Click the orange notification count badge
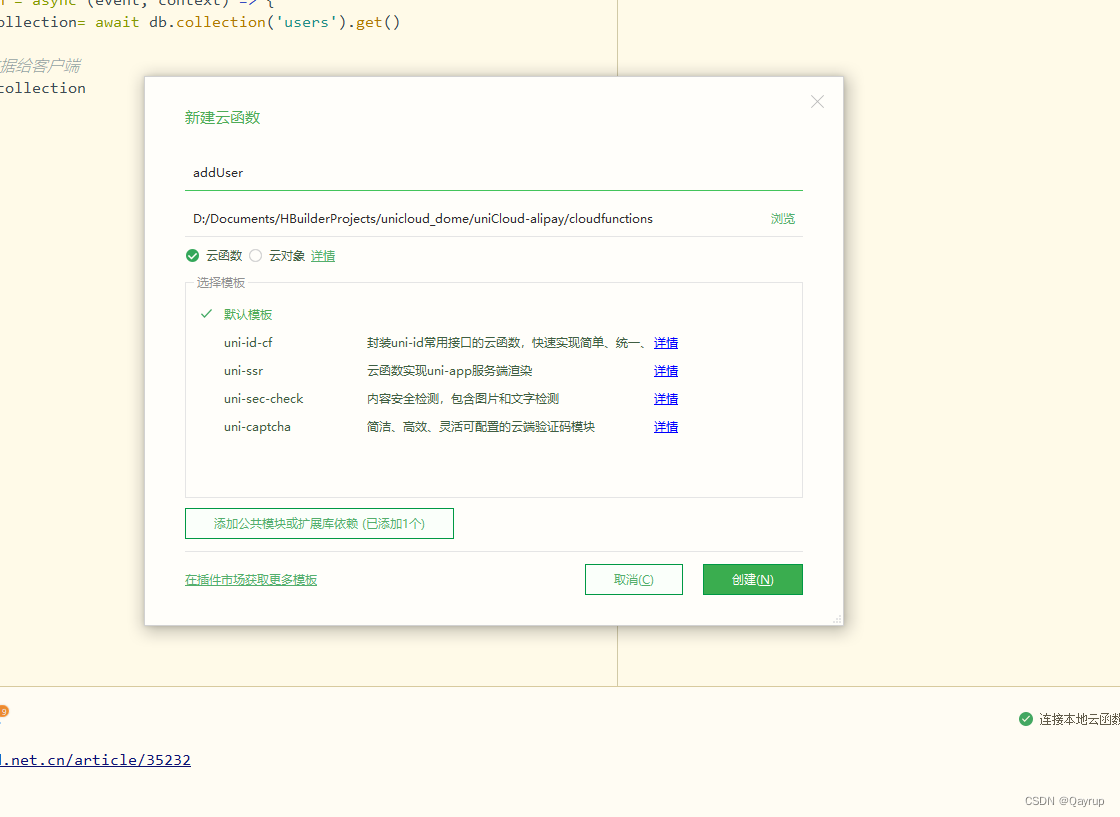1120x817 pixels. click(x=4, y=711)
